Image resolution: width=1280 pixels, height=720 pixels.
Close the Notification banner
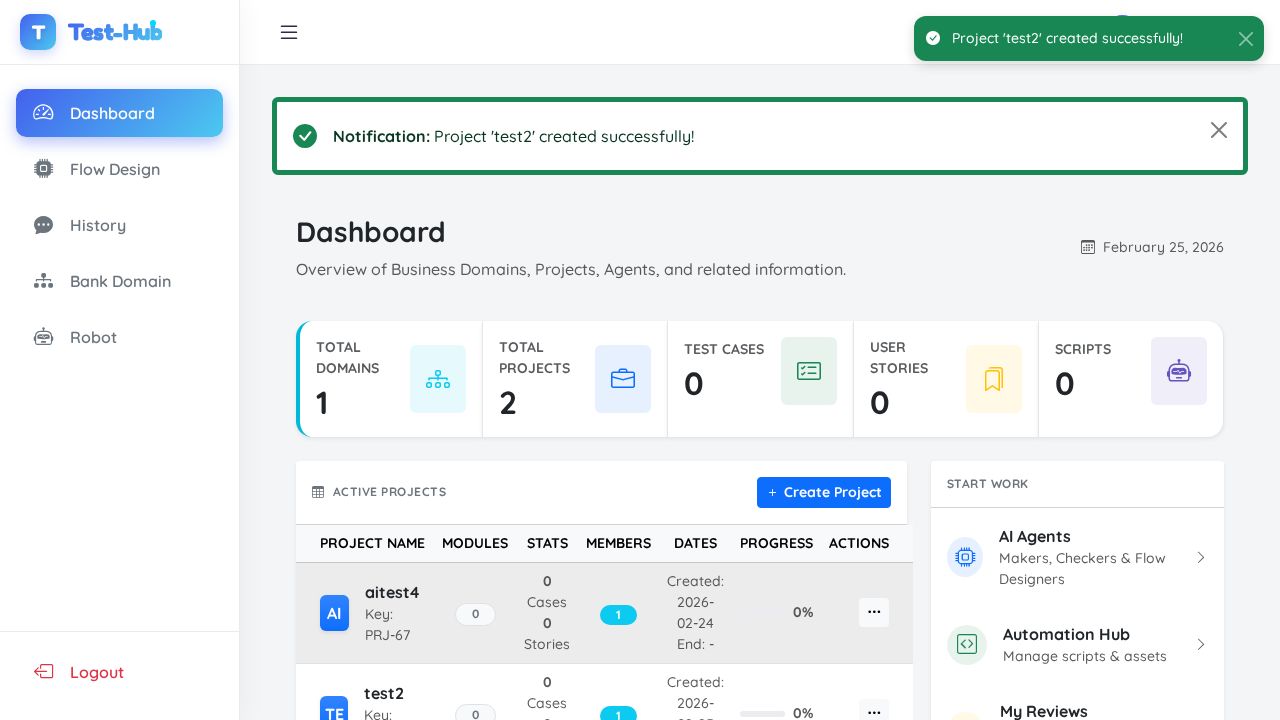[1218, 130]
